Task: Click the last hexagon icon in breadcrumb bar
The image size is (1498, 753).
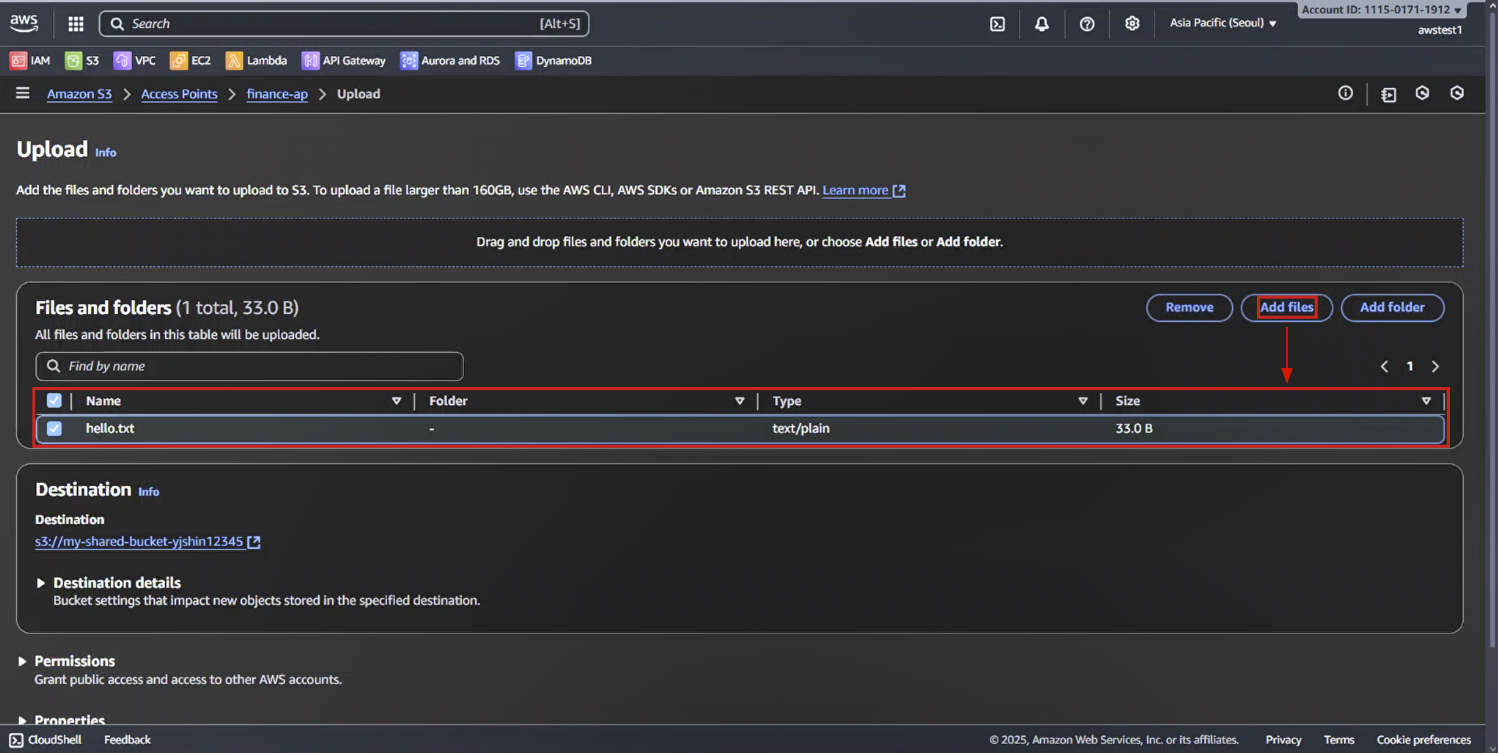Action: click(x=1457, y=93)
